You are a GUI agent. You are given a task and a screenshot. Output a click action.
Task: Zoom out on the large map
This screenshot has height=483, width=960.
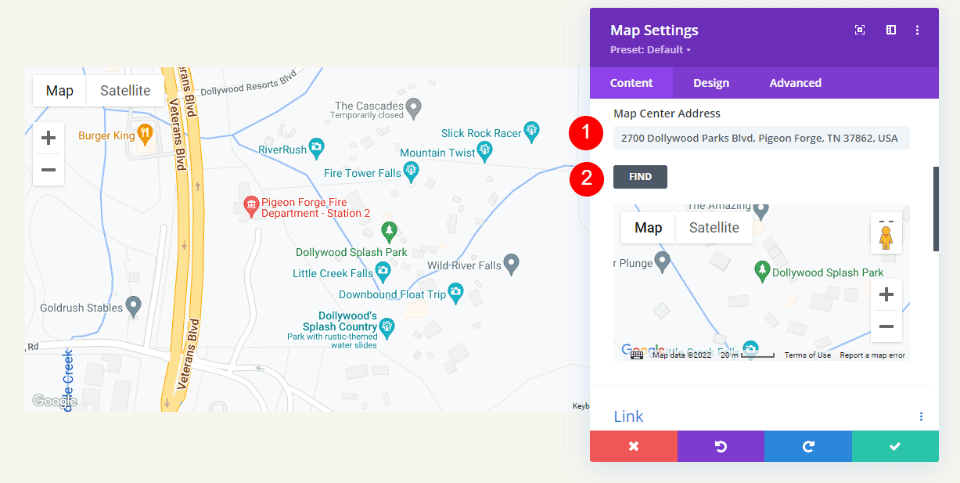(48, 169)
